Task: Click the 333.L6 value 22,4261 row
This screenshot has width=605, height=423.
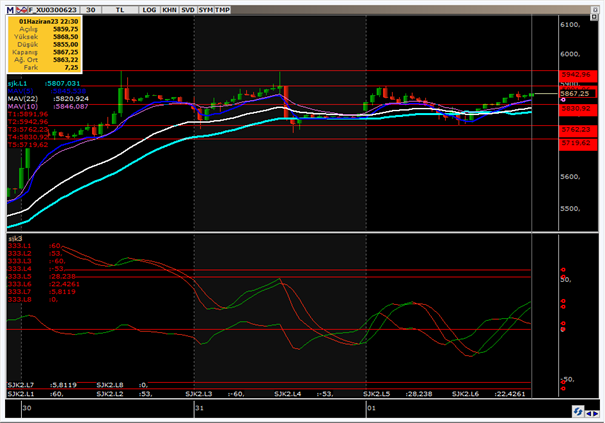Action: pos(44,284)
